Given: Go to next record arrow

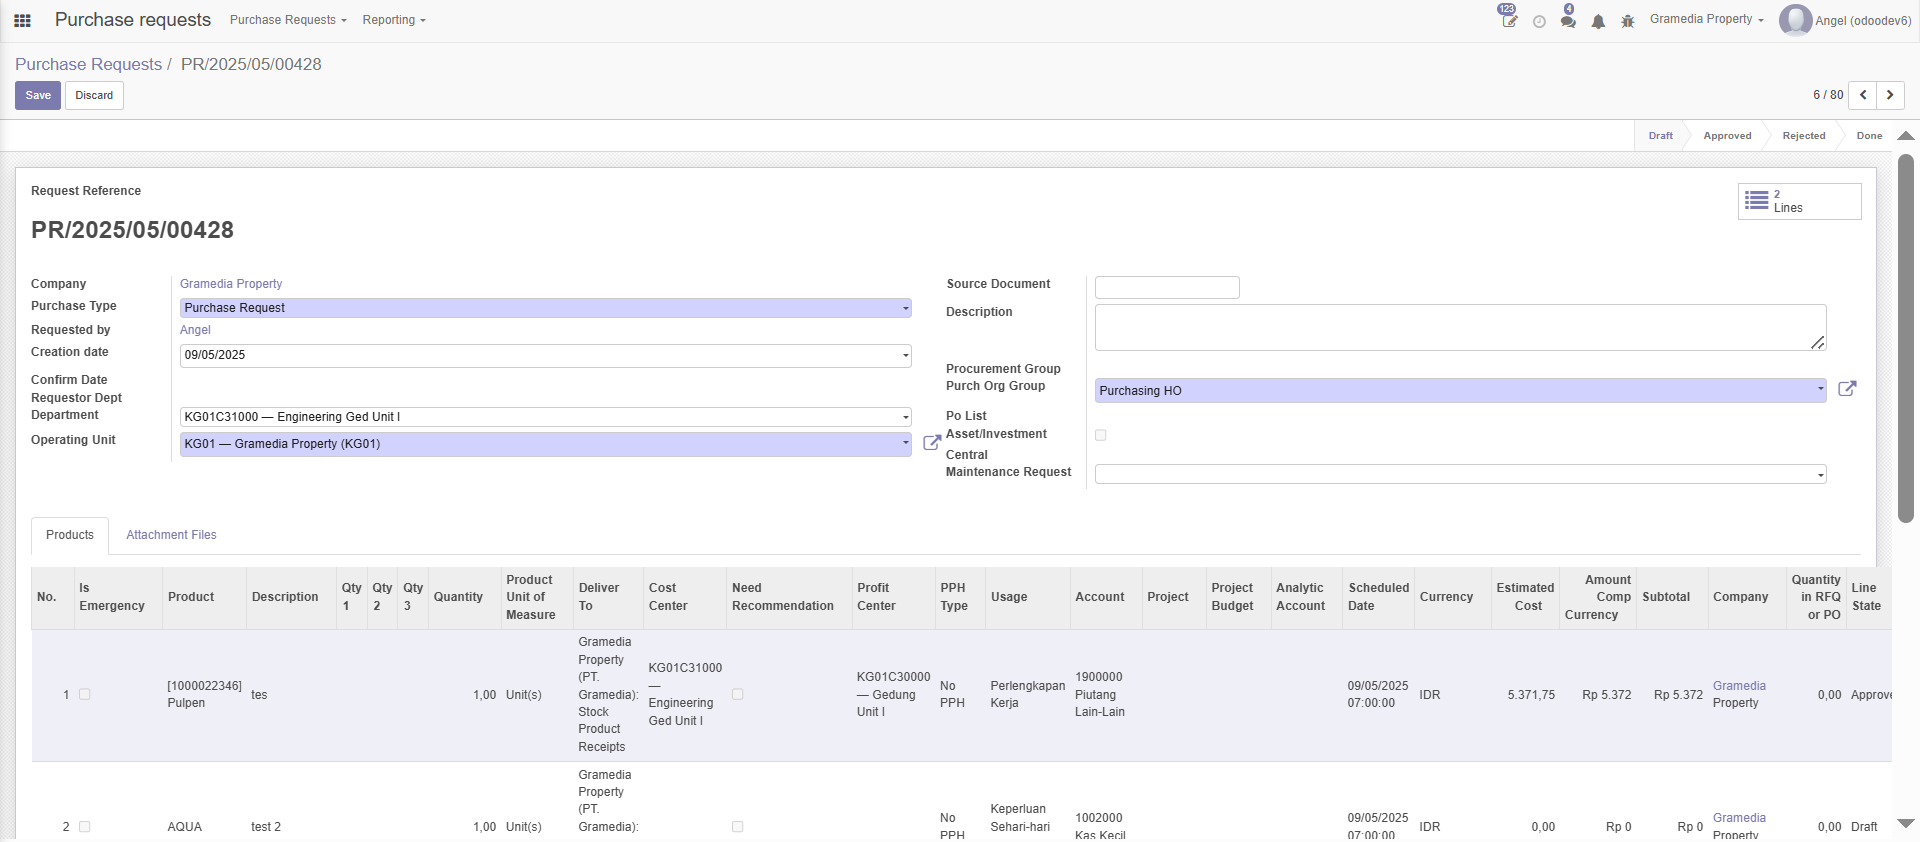Looking at the screenshot, I should tap(1890, 95).
